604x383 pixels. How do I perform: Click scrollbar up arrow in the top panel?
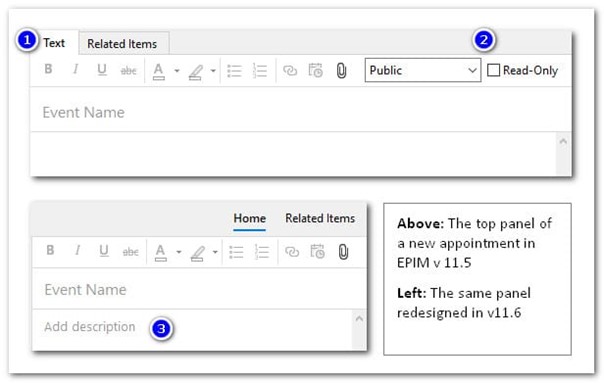pyautogui.click(x=563, y=141)
